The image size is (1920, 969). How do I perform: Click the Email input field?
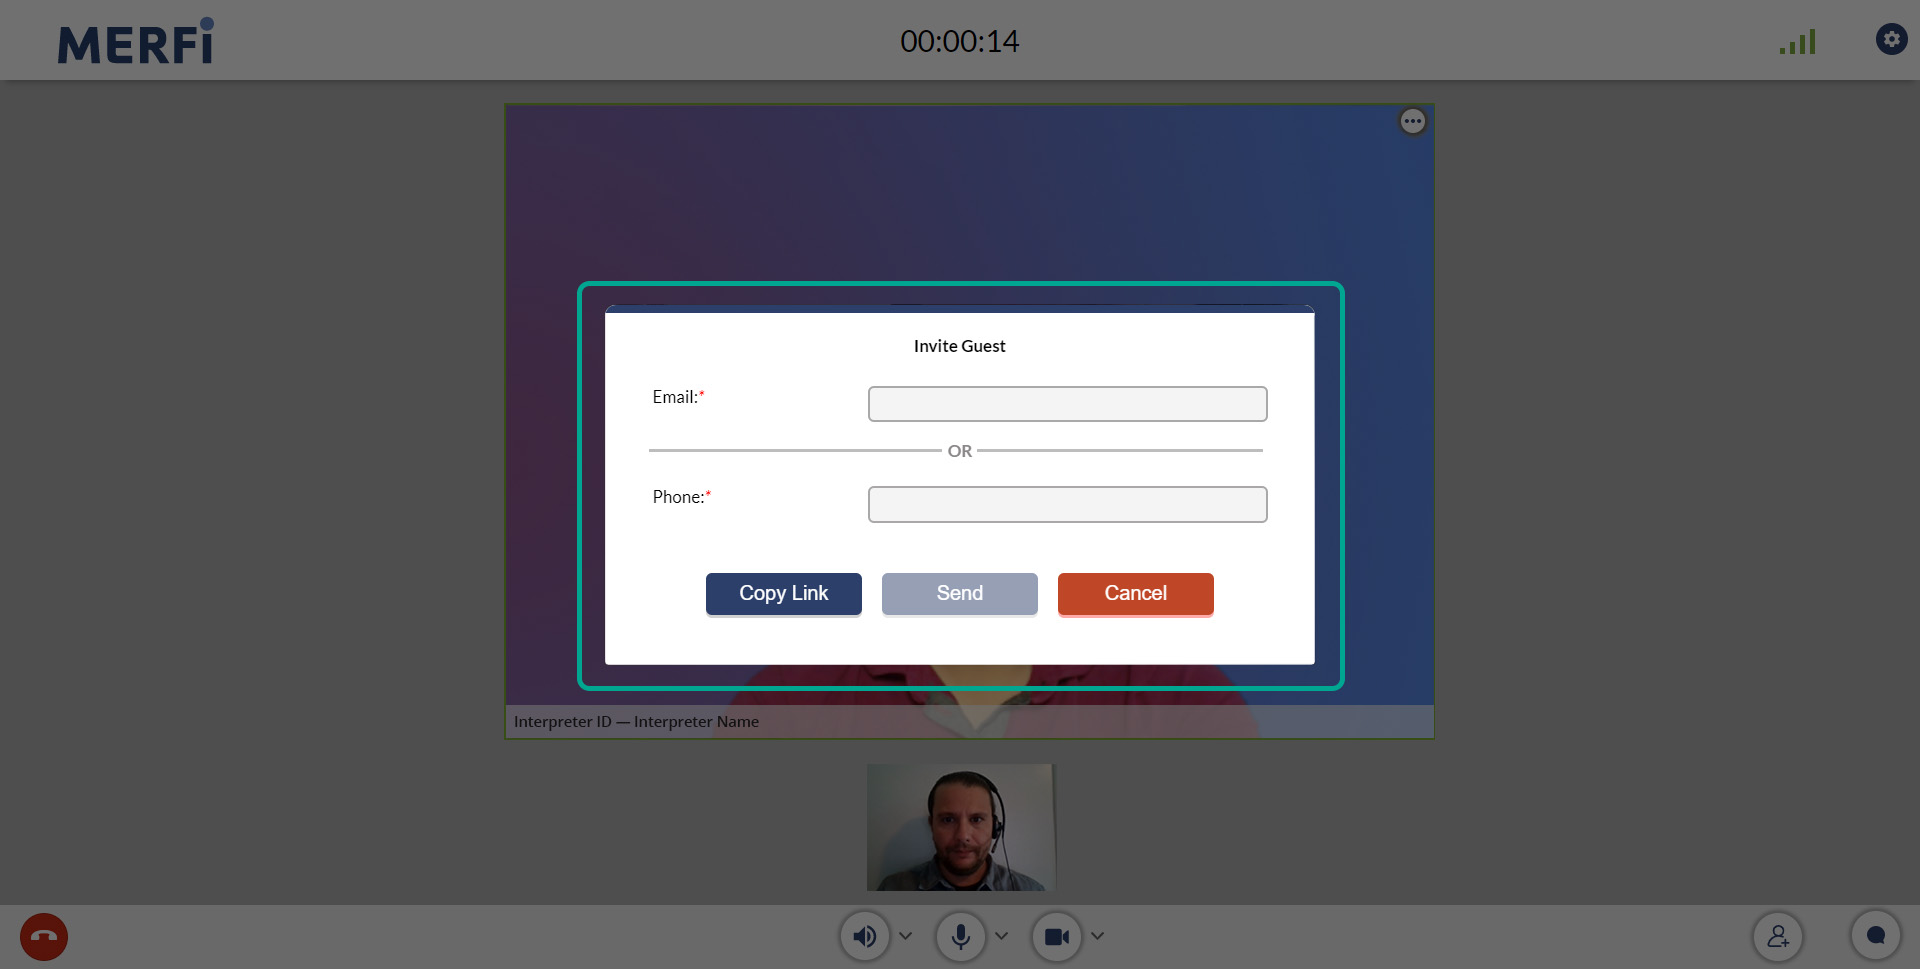(1067, 404)
